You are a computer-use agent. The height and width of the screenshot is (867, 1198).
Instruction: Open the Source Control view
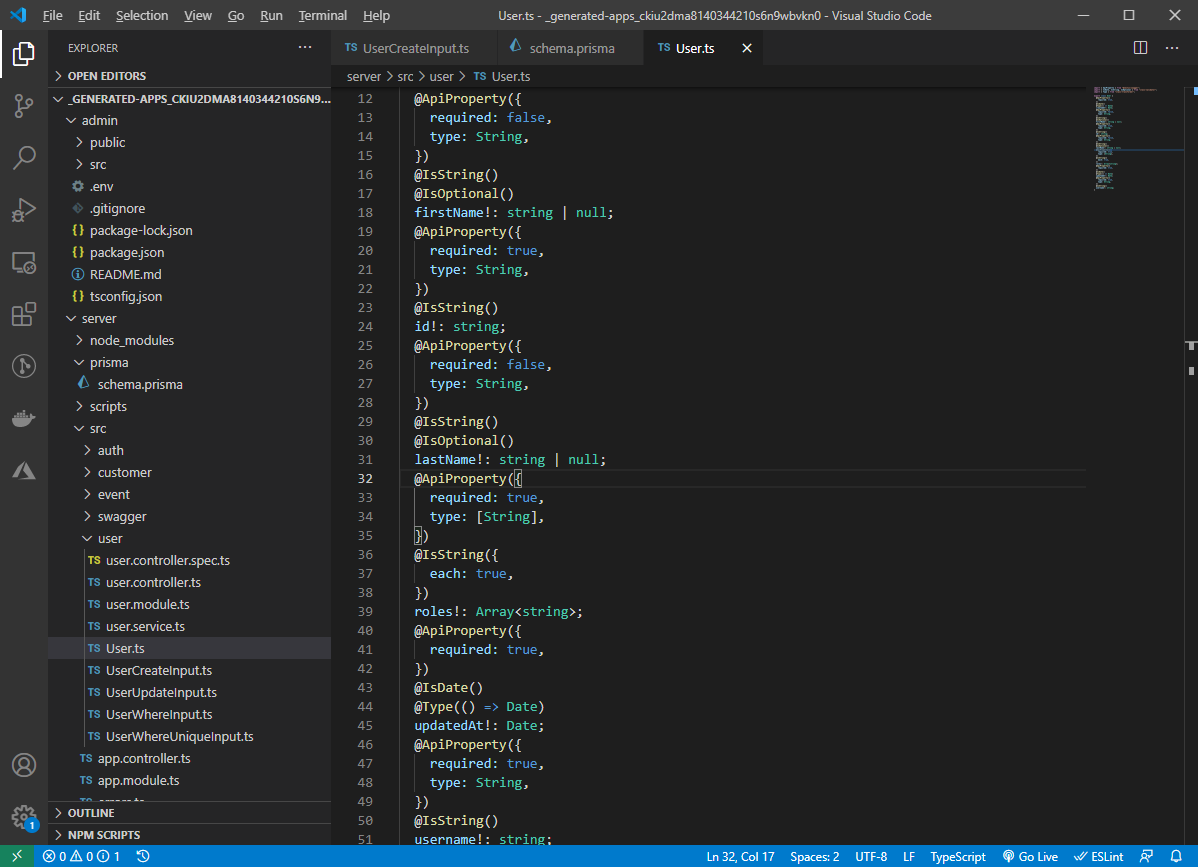coord(24,106)
